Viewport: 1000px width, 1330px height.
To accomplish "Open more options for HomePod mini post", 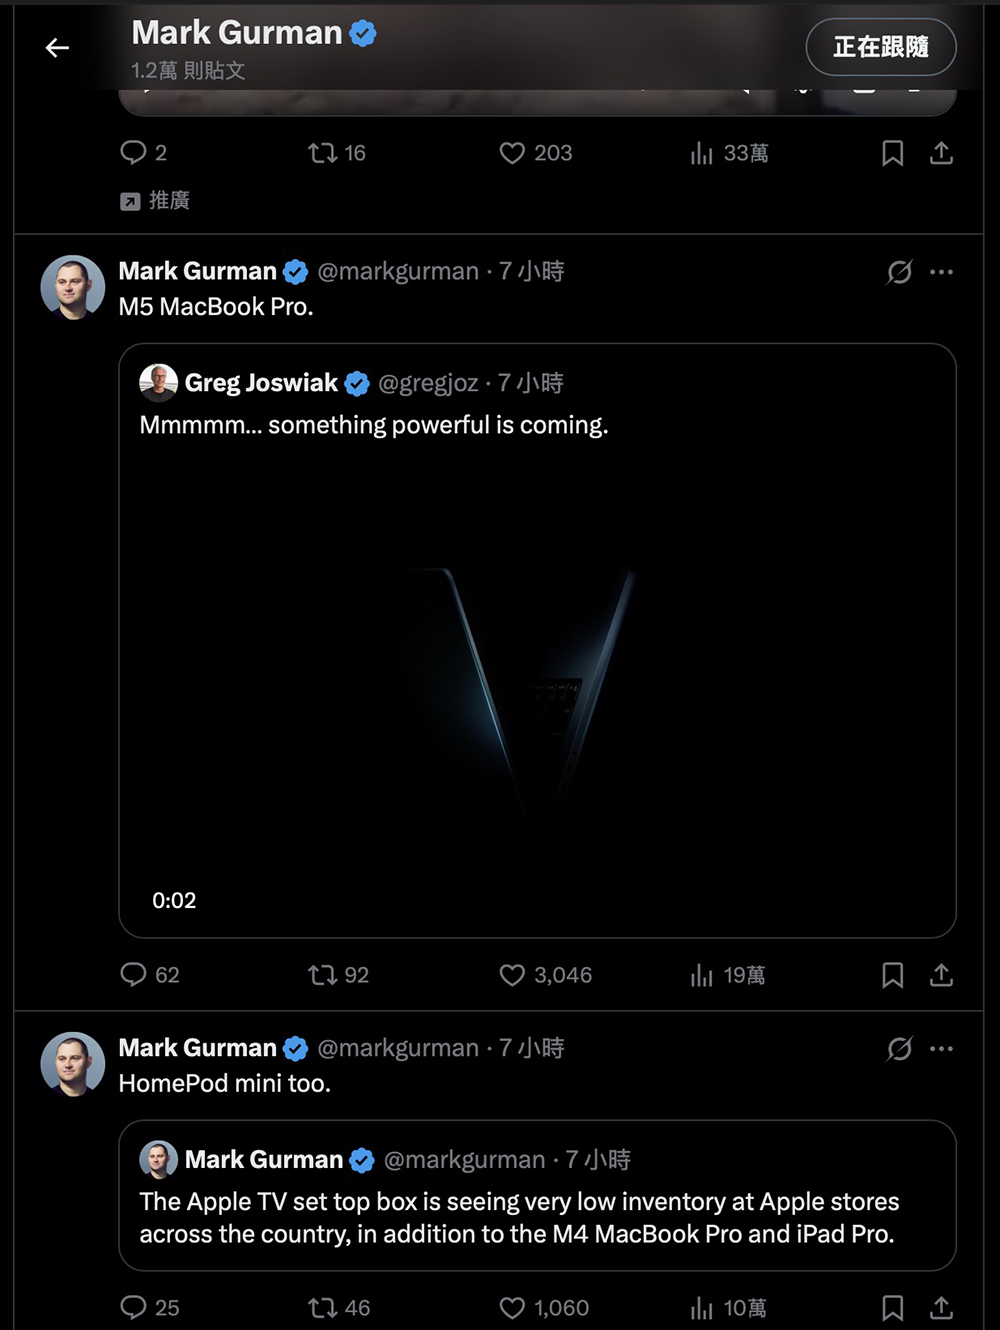I will (x=941, y=1049).
